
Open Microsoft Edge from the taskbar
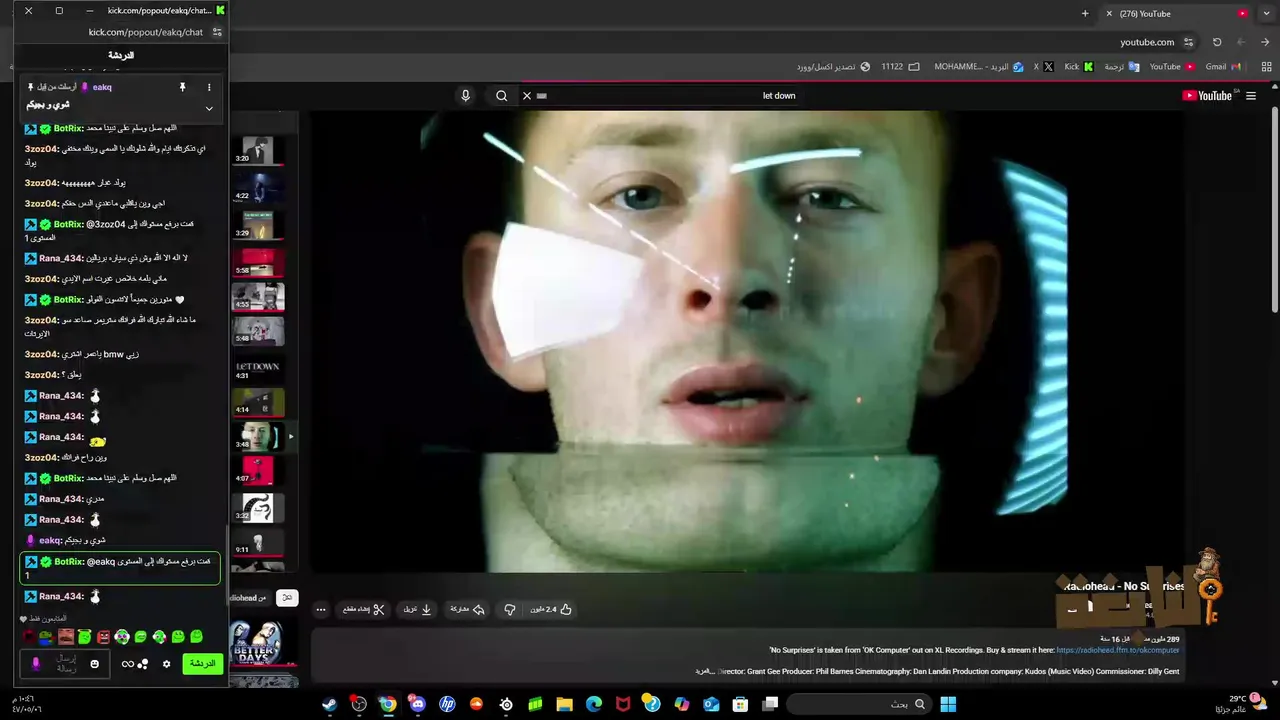pos(594,704)
